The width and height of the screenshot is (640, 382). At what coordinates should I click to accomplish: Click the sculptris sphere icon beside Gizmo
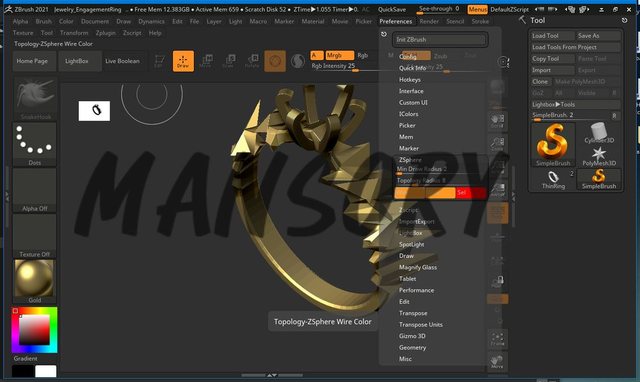[298, 61]
